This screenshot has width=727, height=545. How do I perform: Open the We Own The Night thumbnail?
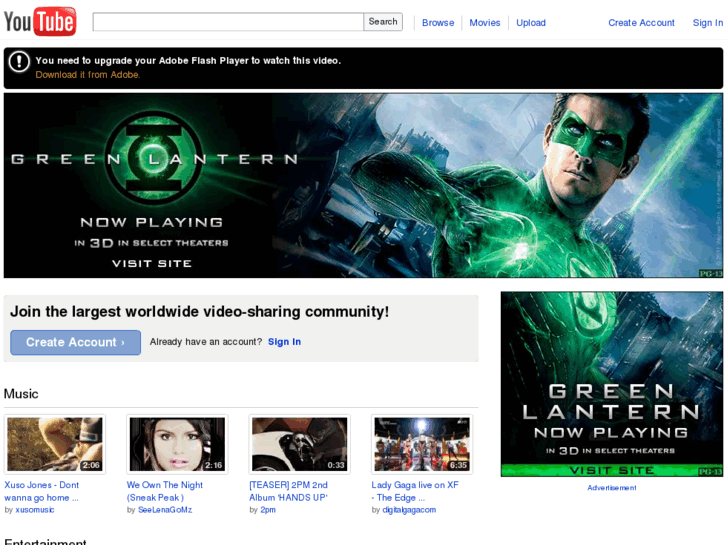pyautogui.click(x=177, y=444)
